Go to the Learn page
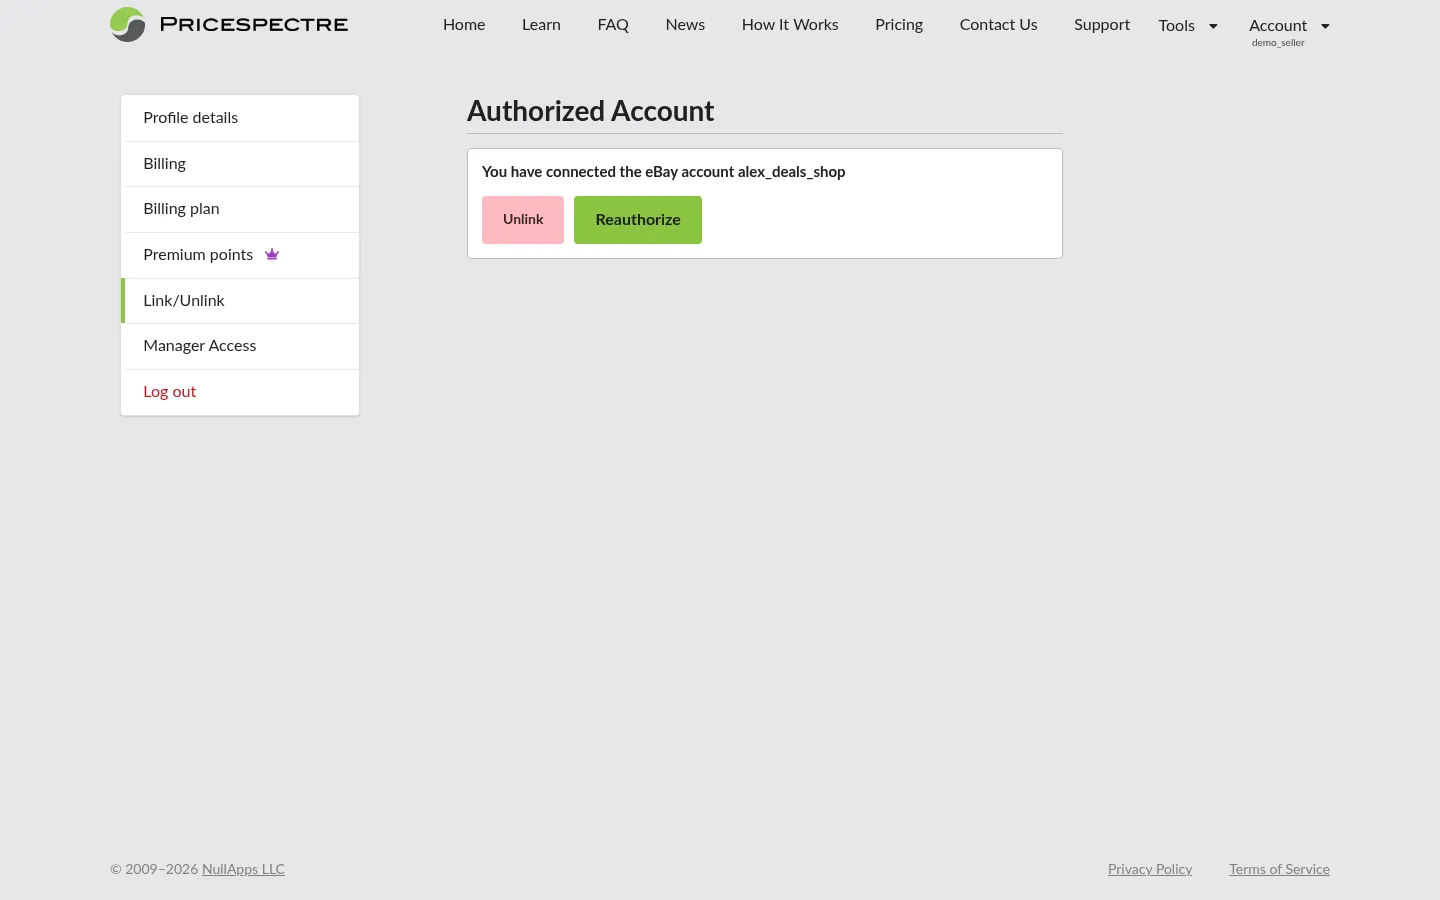The image size is (1440, 900). (541, 25)
